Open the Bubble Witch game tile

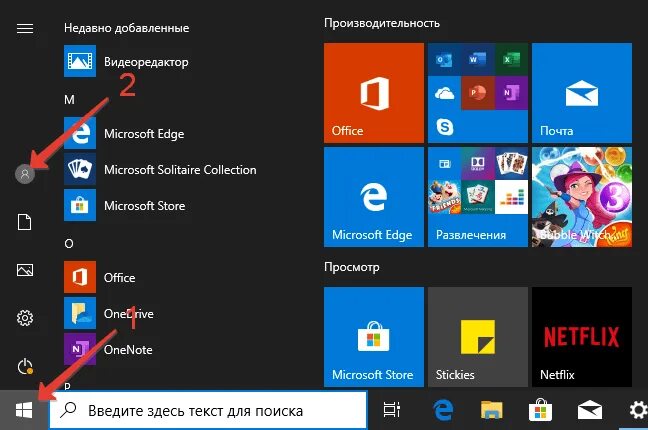[x=581, y=197]
